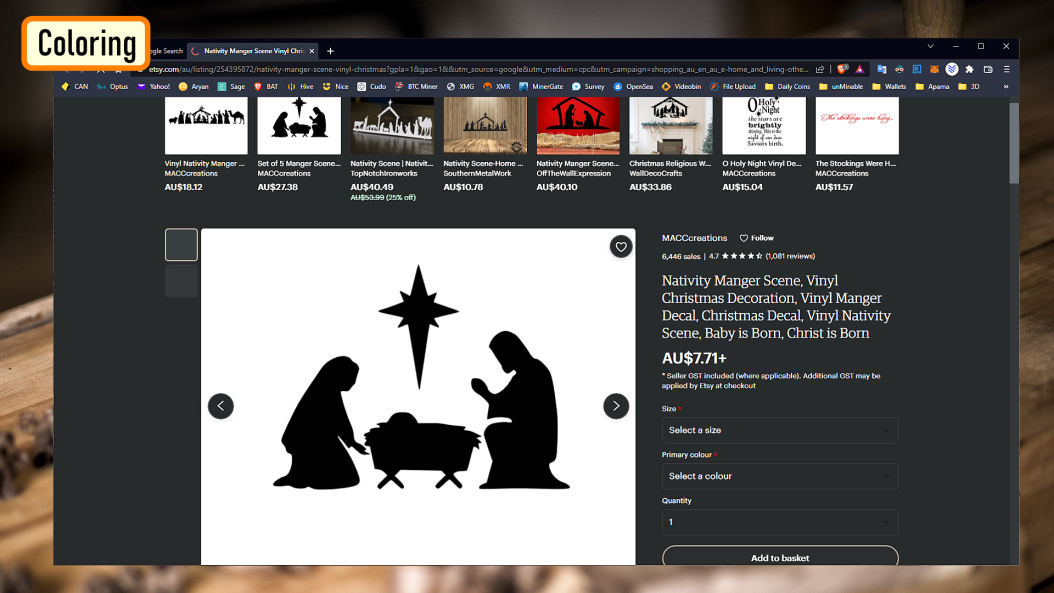Image resolution: width=1054 pixels, height=593 pixels.
Task: Open the Aryan bookmark
Action: point(193,87)
